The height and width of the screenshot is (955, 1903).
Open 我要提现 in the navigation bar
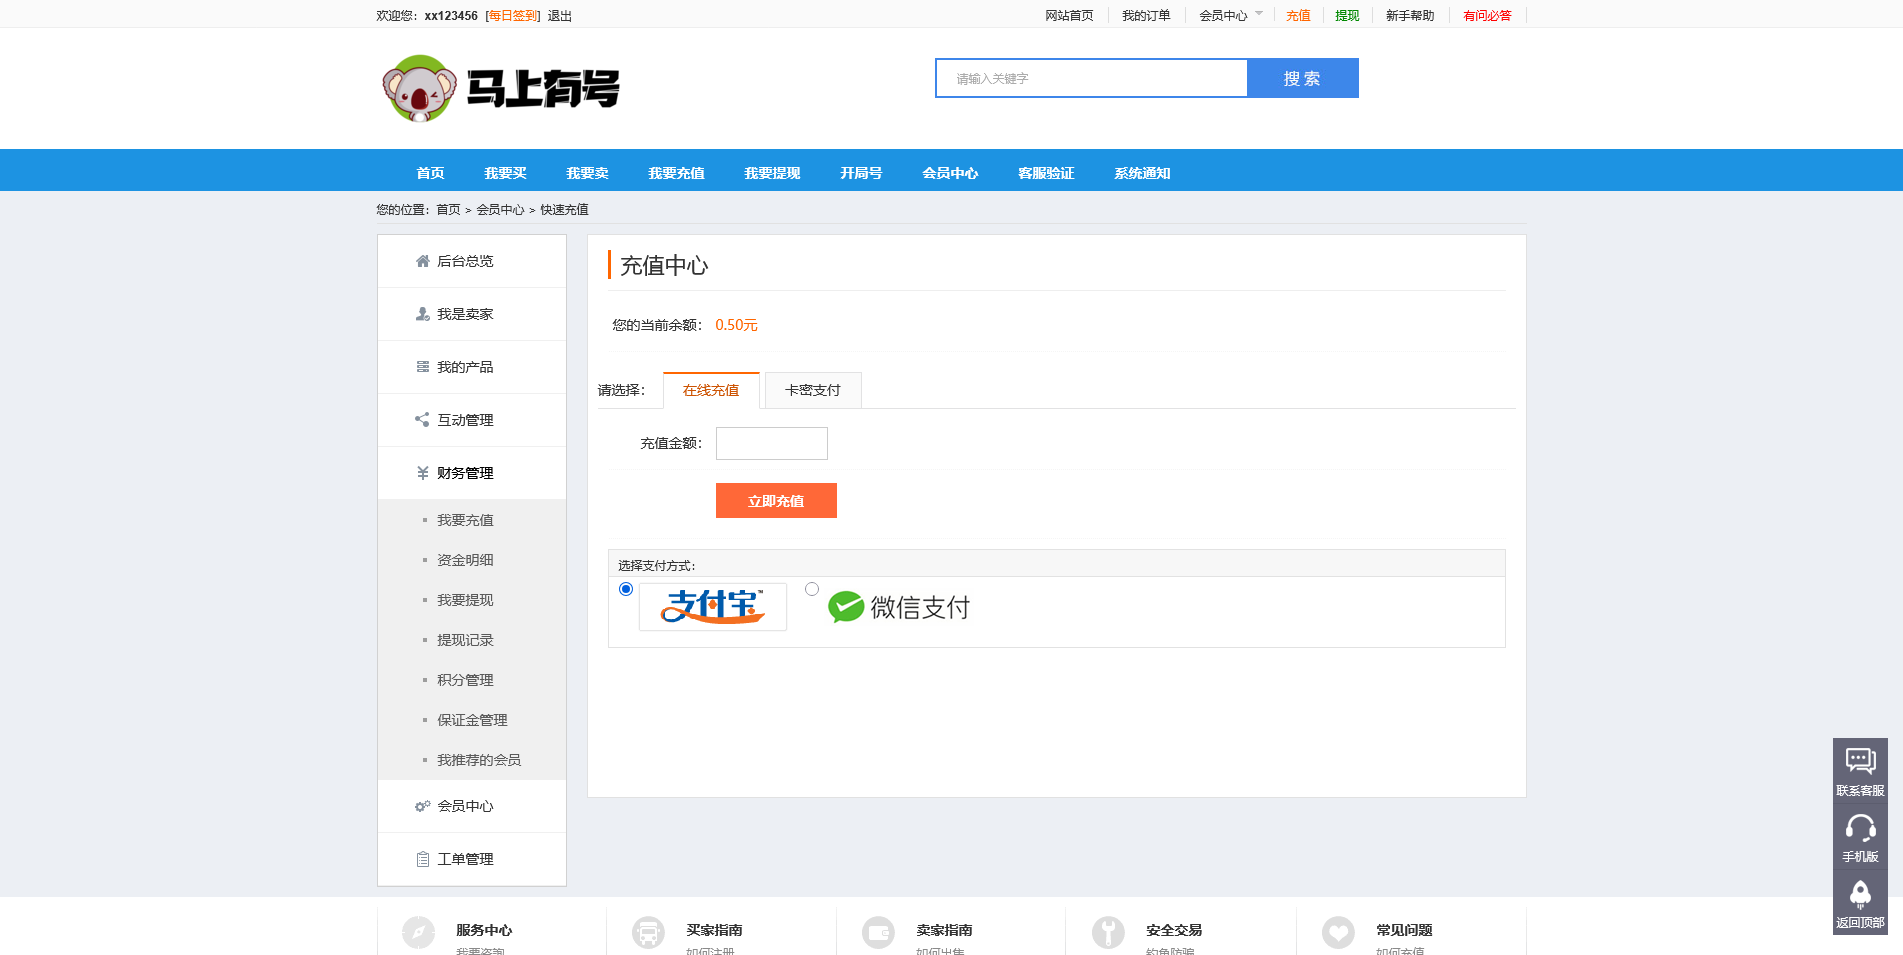[772, 173]
